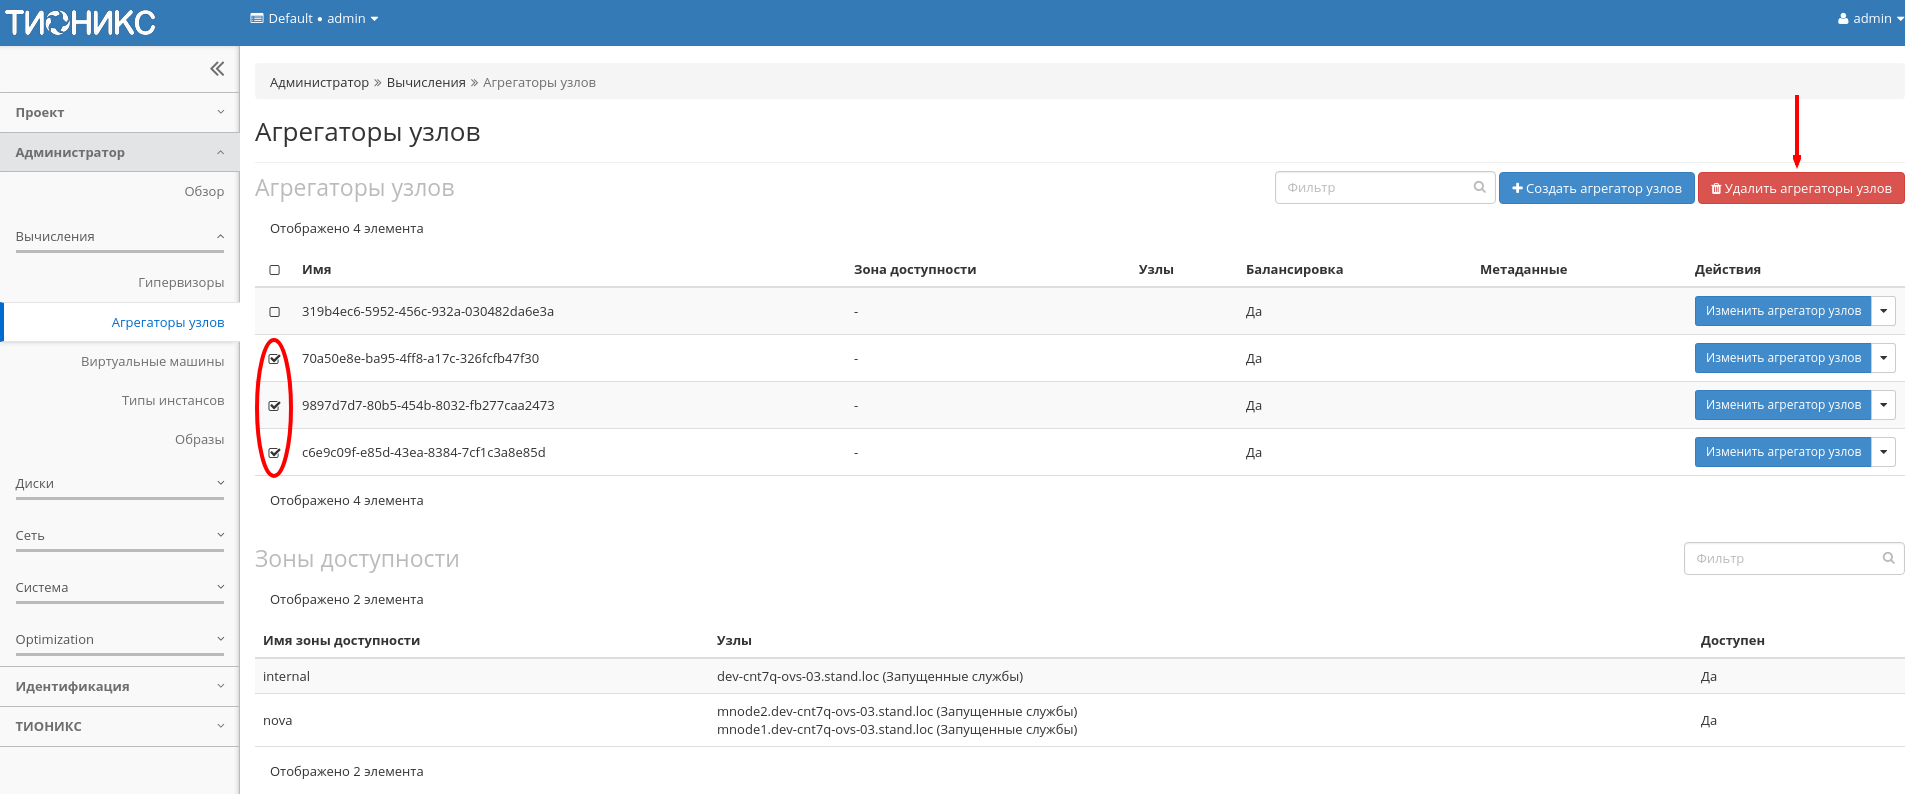This screenshot has width=1905, height=794.
Task: Check the box for aggregator 319b4ec6
Action: click(x=275, y=312)
